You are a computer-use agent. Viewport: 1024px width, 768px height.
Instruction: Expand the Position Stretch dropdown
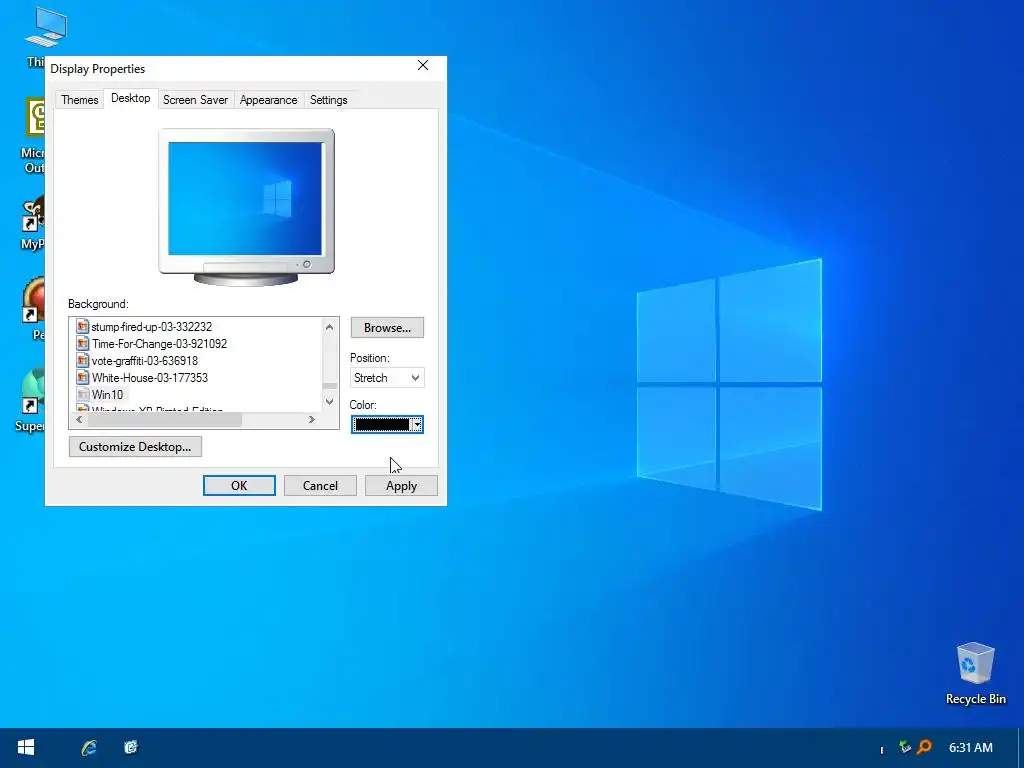pyautogui.click(x=387, y=377)
